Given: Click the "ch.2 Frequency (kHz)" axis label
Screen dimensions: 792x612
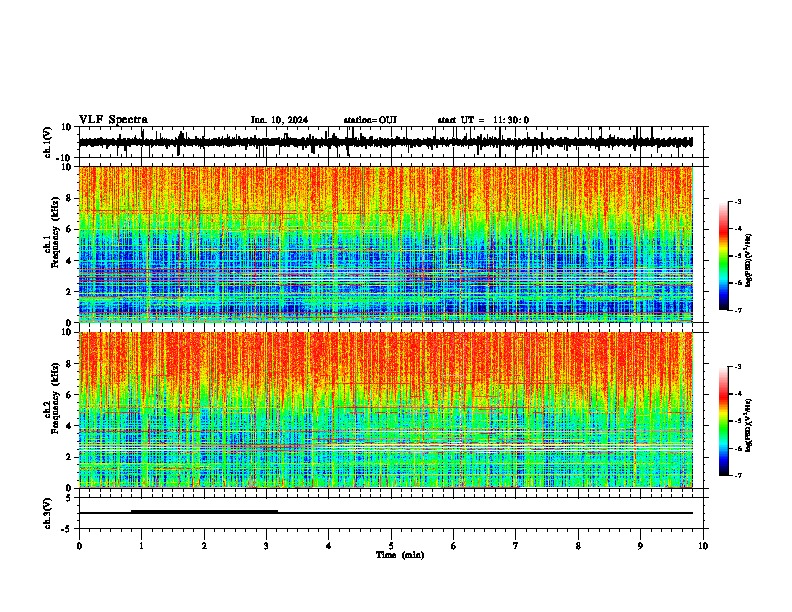Looking at the screenshot, I should pos(53,398).
